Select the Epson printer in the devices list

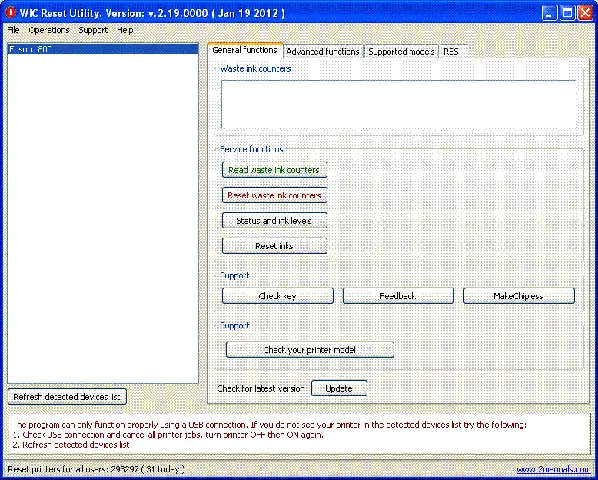click(x=103, y=49)
